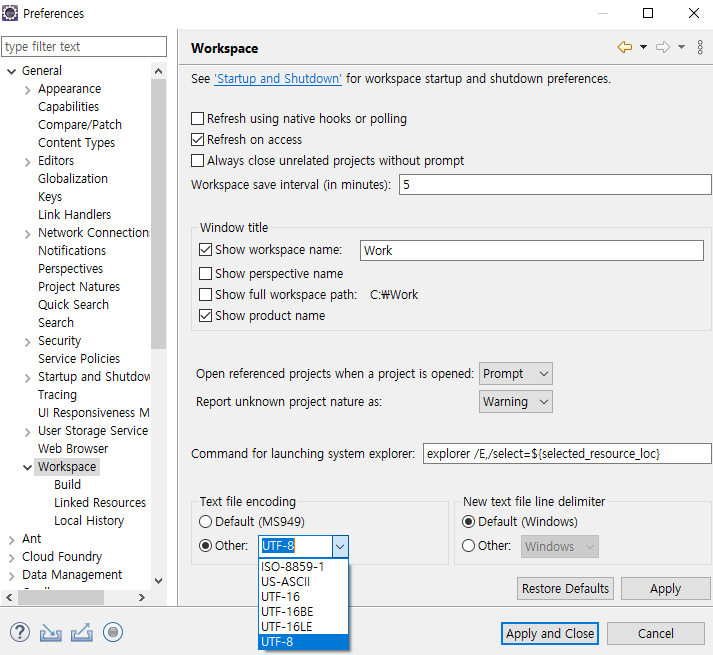Click the forward navigation arrow icon
The height and width of the screenshot is (655, 713).
click(x=663, y=47)
